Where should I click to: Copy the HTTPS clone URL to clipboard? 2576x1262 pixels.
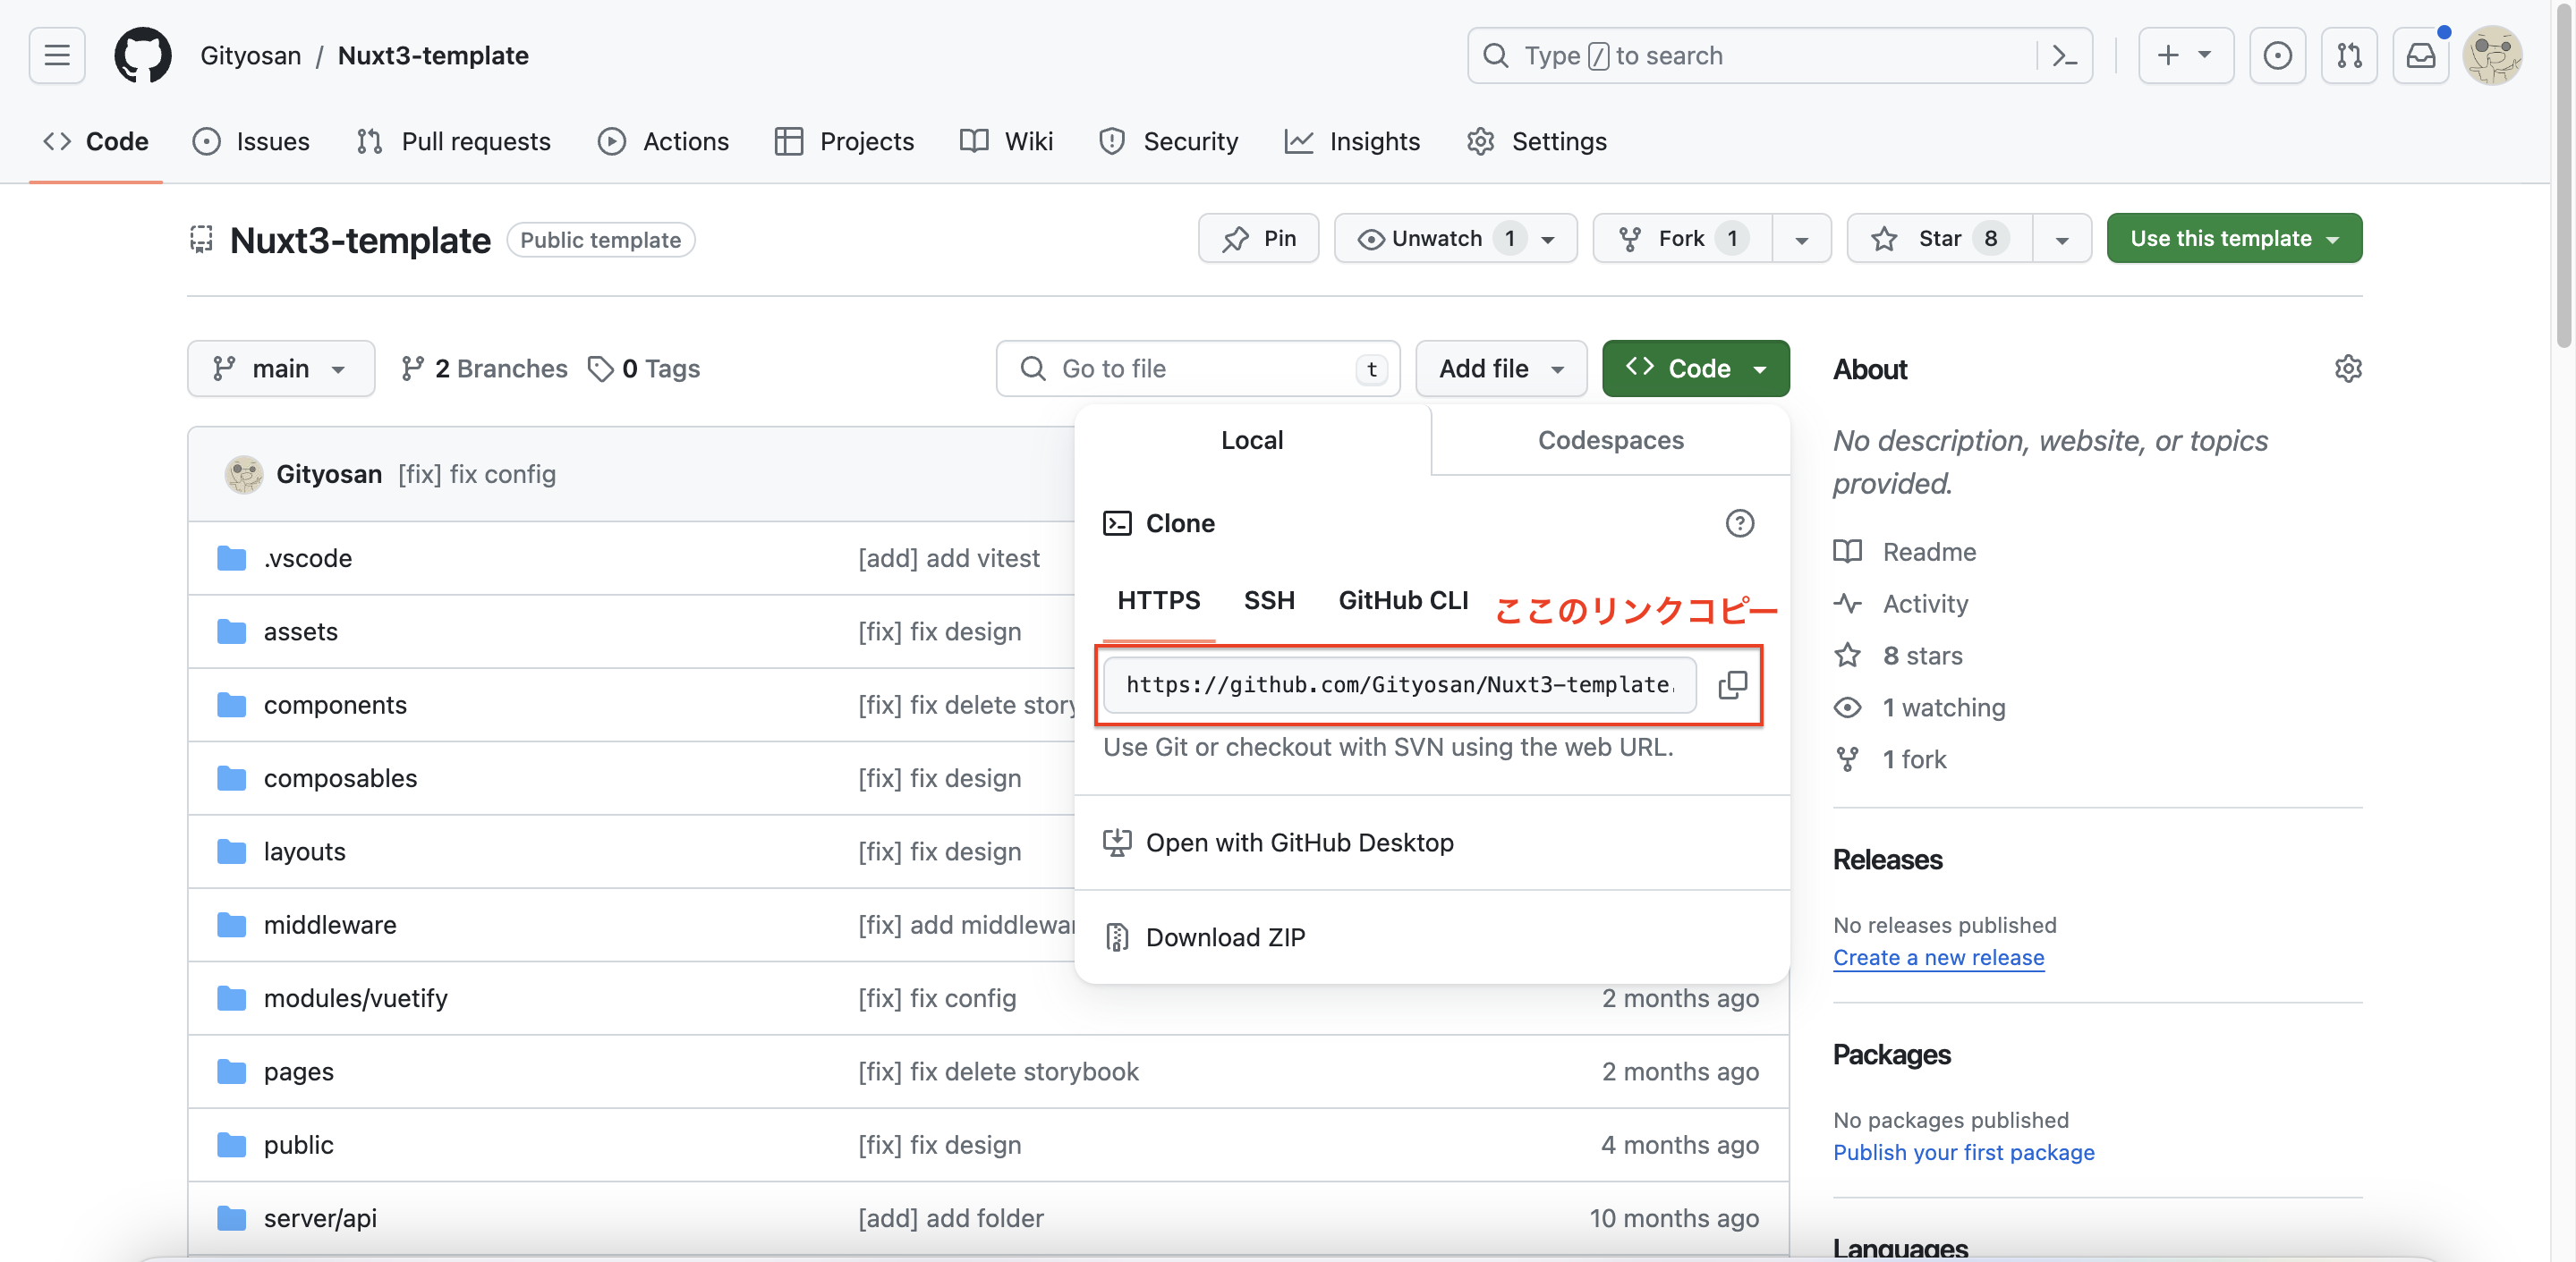pyautogui.click(x=1732, y=684)
